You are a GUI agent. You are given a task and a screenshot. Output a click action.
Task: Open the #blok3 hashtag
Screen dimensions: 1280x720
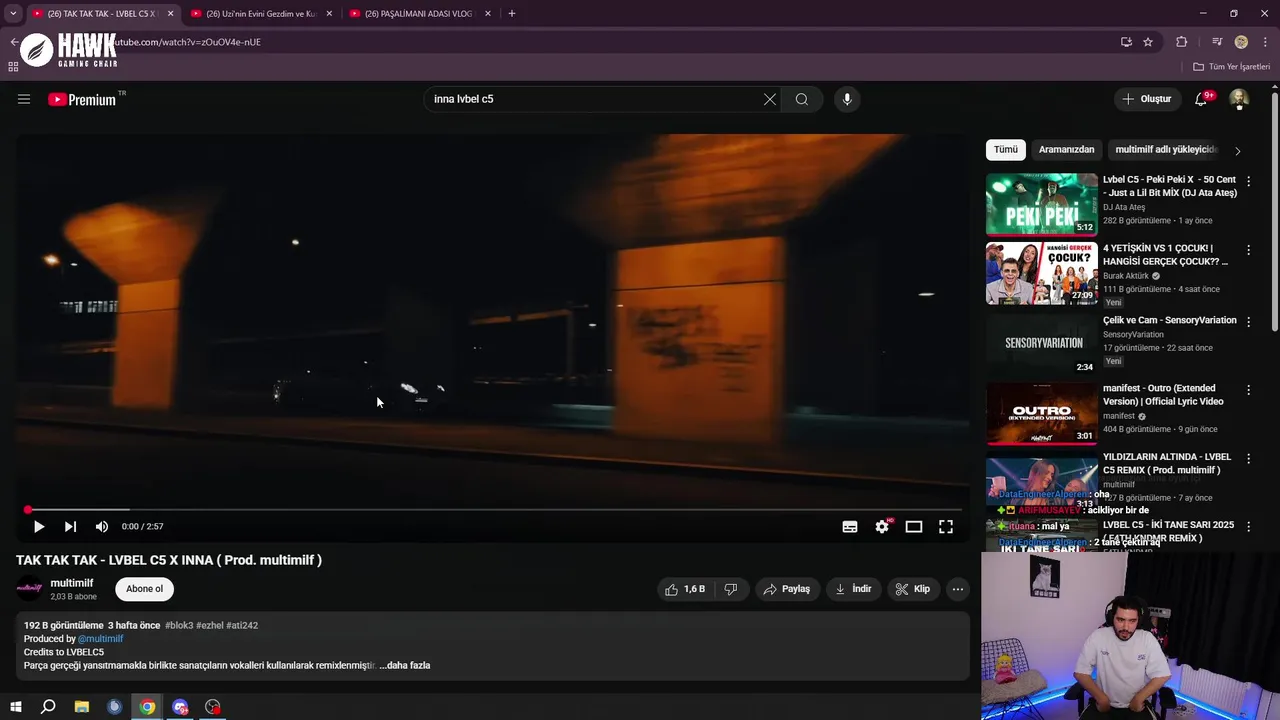click(x=179, y=625)
